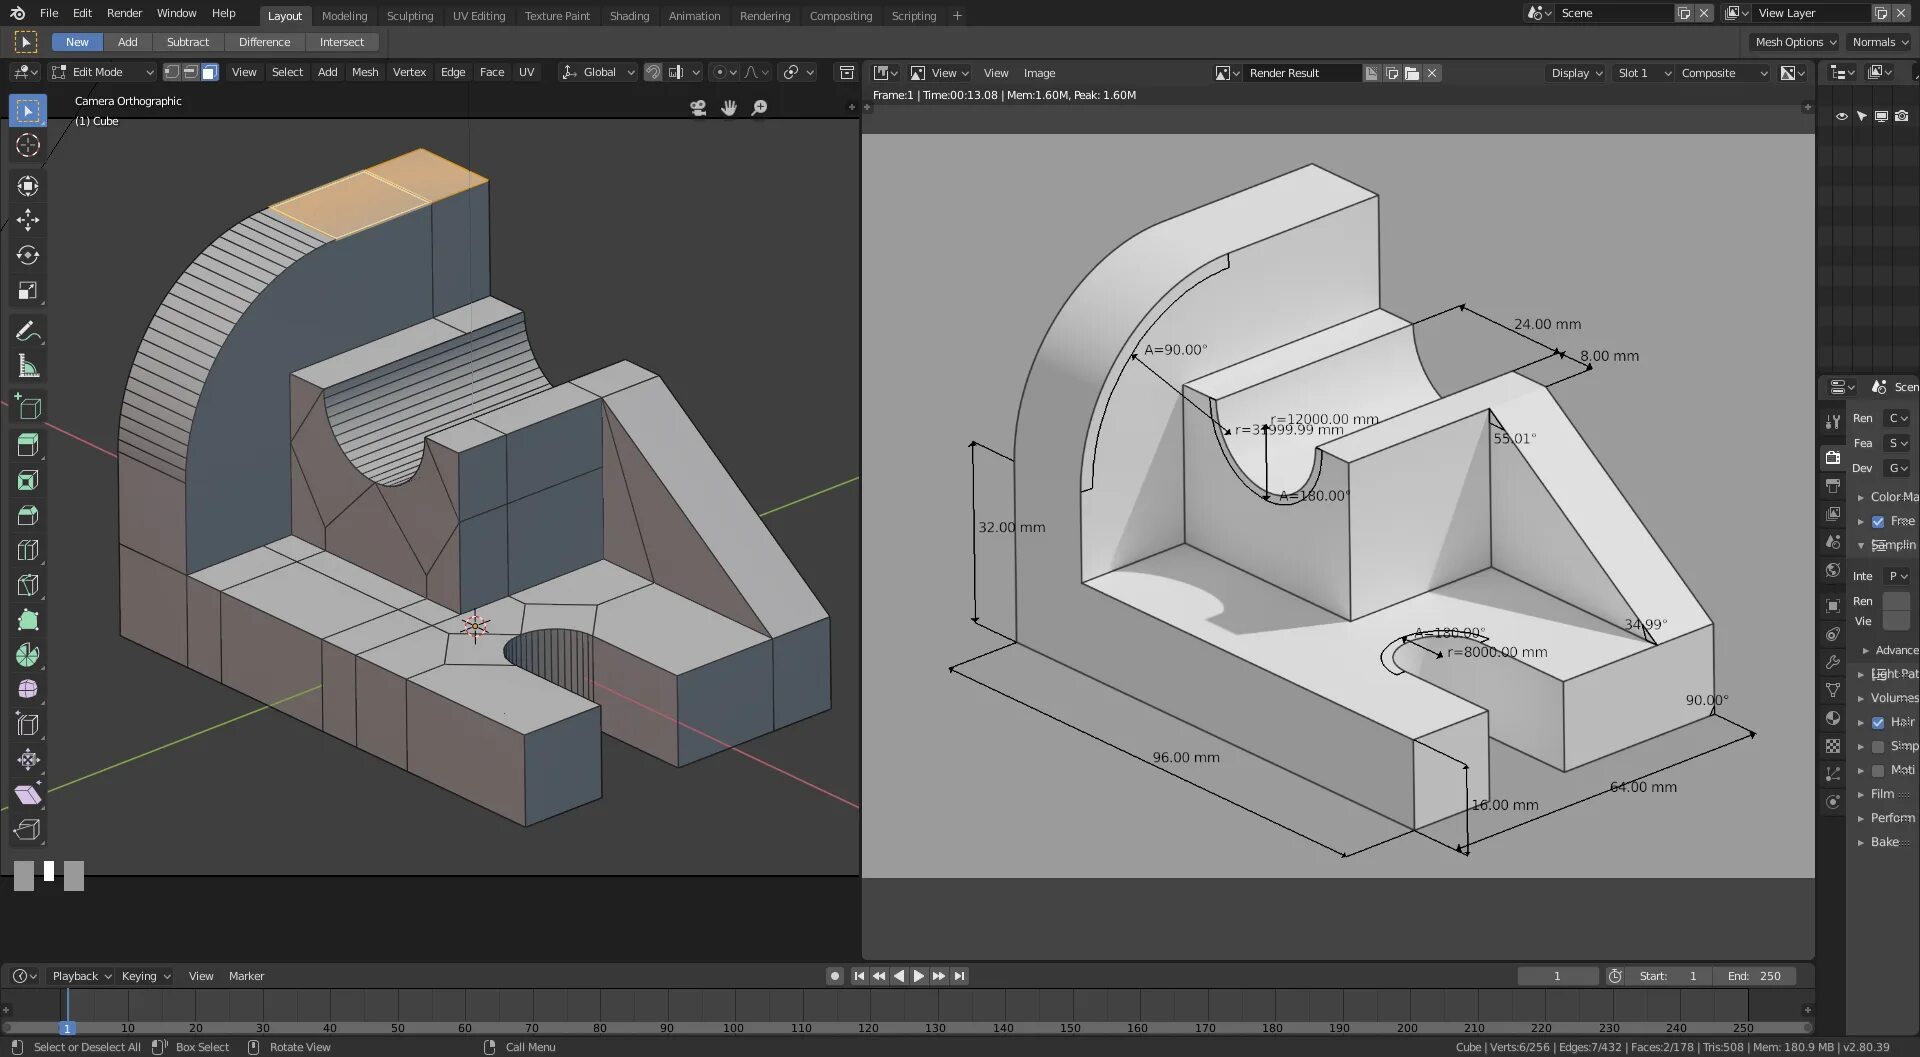Enable the Simplify checkbox
1920x1057 pixels.
1878,747
